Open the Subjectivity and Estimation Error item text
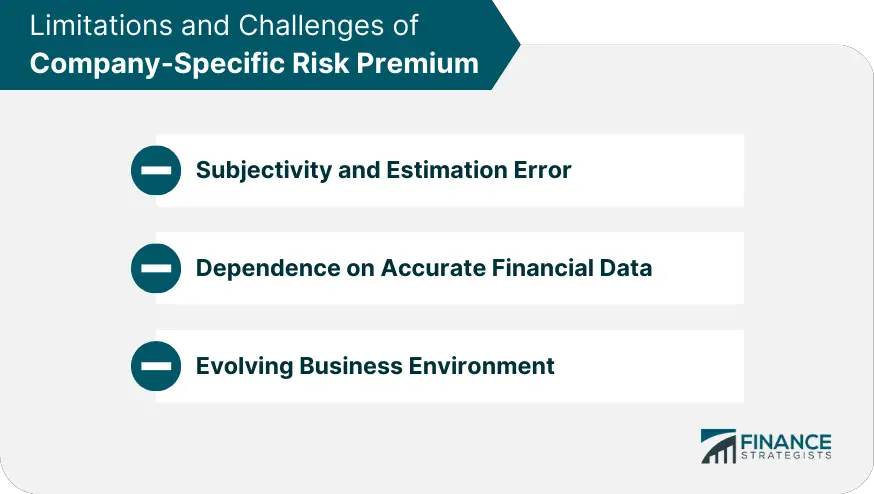 [x=383, y=170]
